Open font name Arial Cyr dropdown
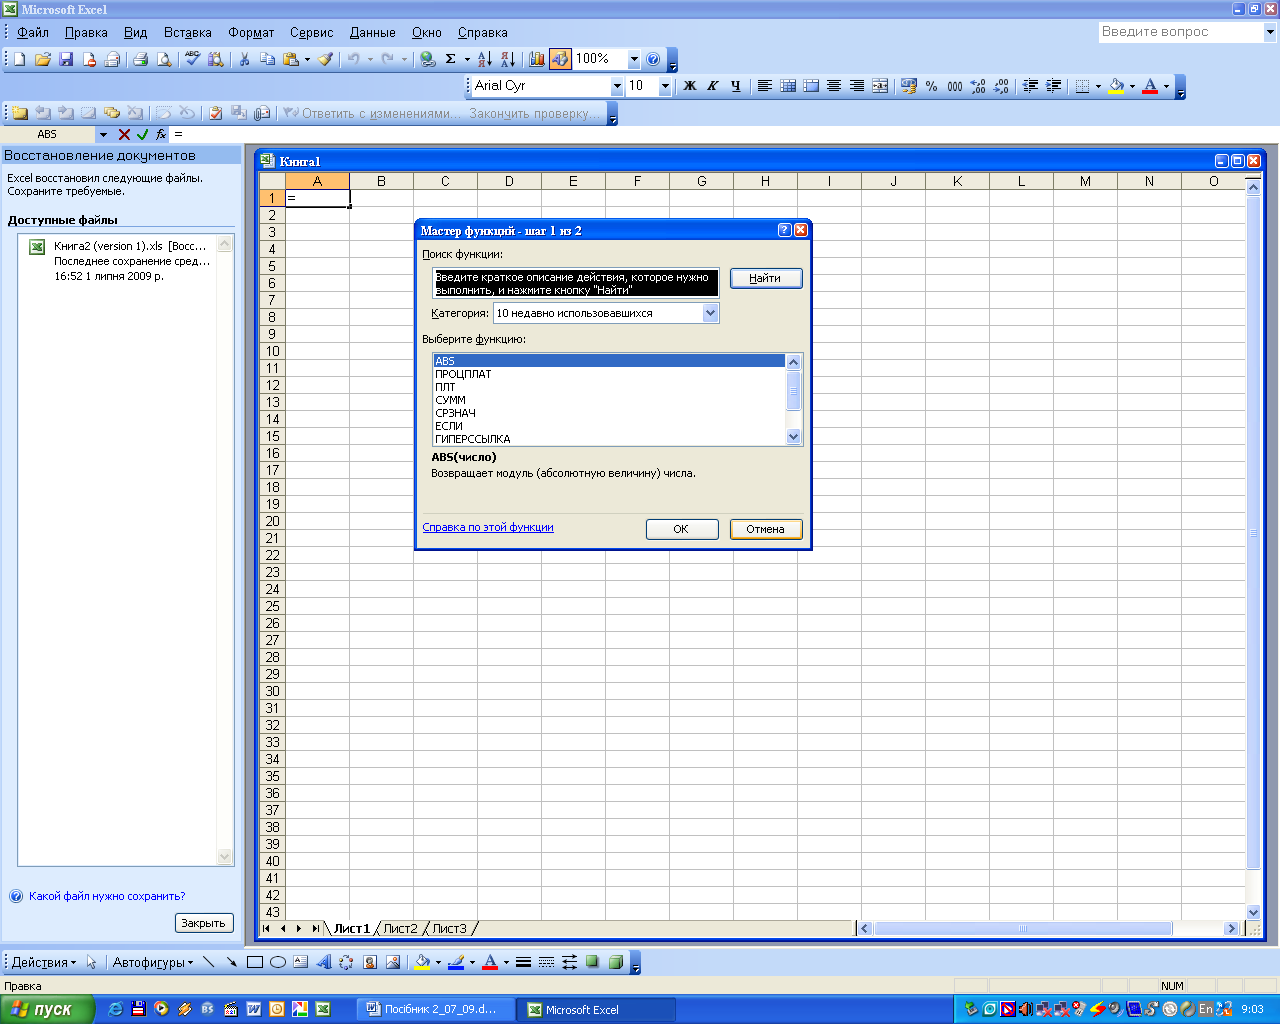The width and height of the screenshot is (1280, 1024). click(x=616, y=86)
